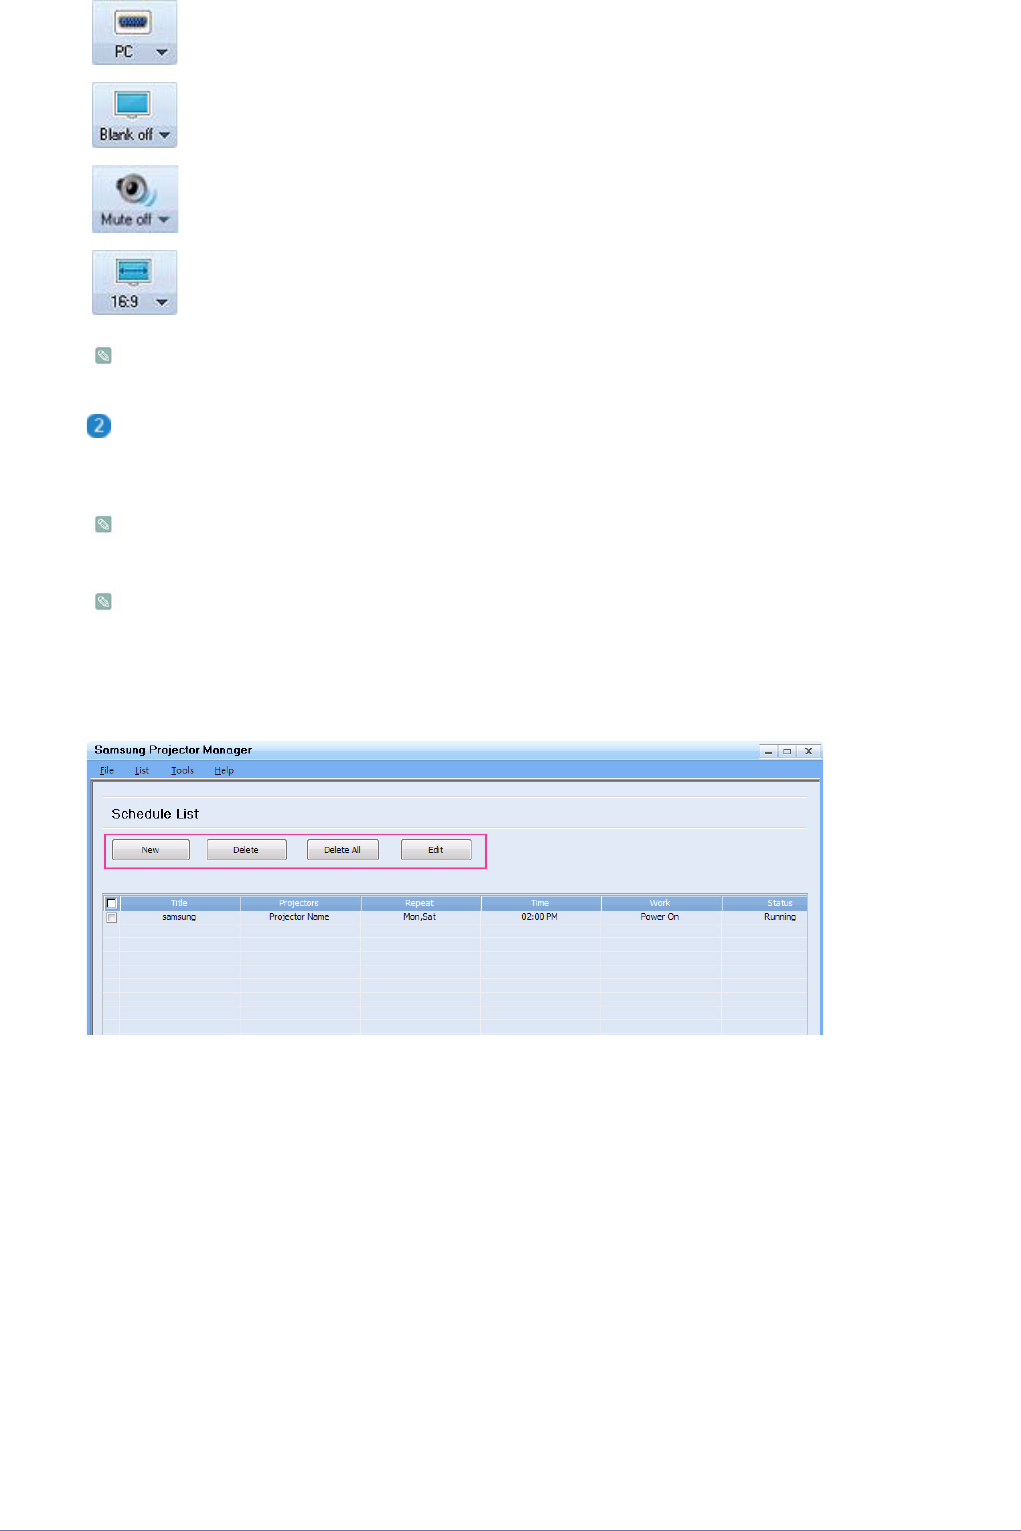Sort by the Repeat column header
This screenshot has height=1531, width=1021.
(420, 903)
